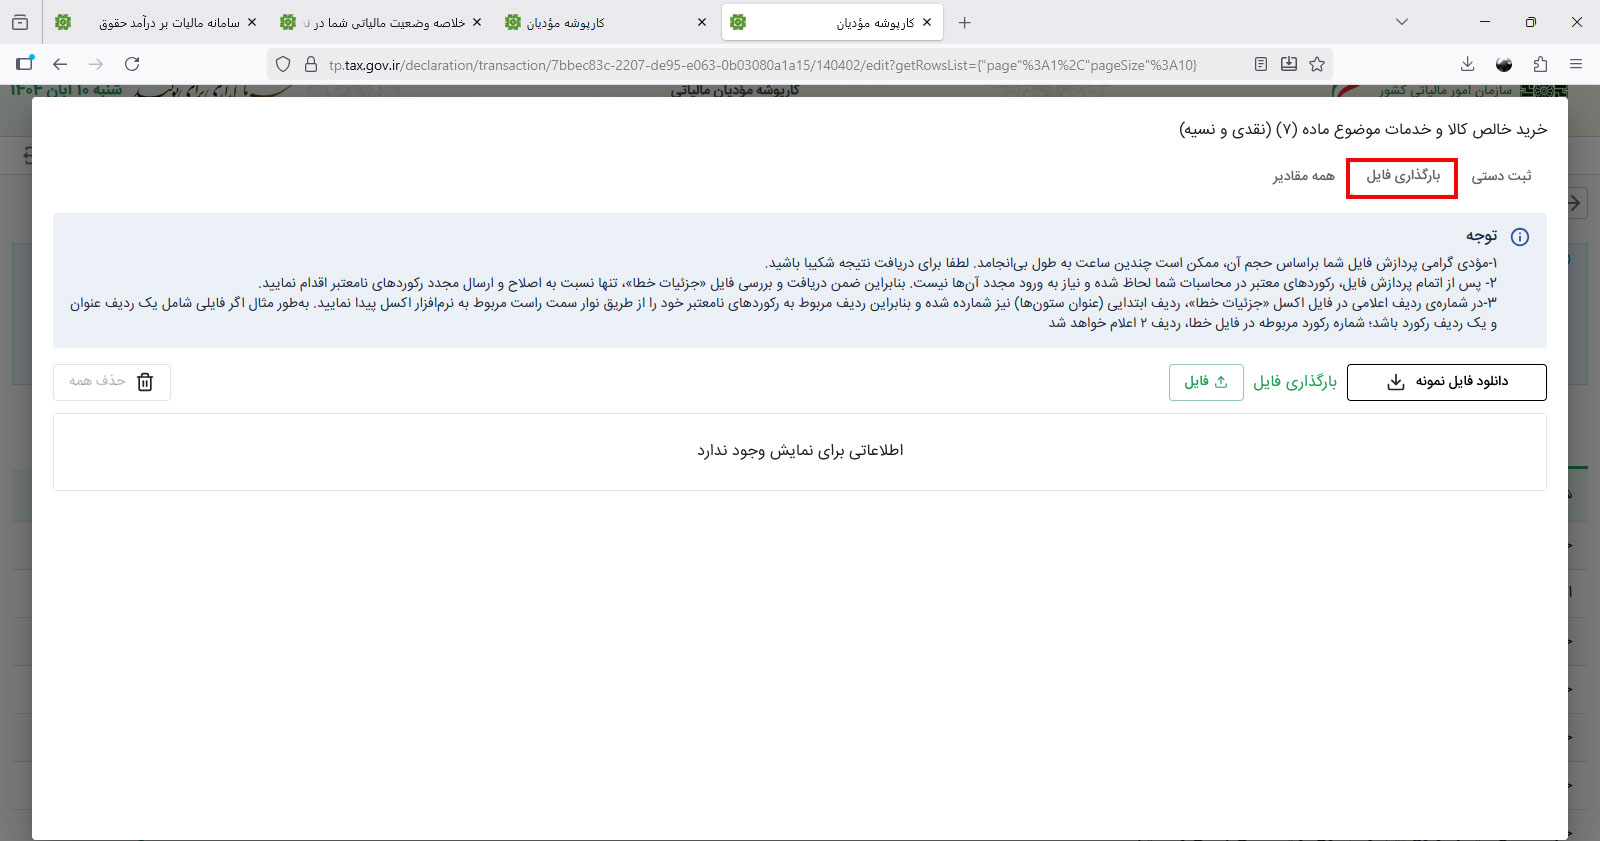Select the بارگذاری فایل tab

point(1402,176)
